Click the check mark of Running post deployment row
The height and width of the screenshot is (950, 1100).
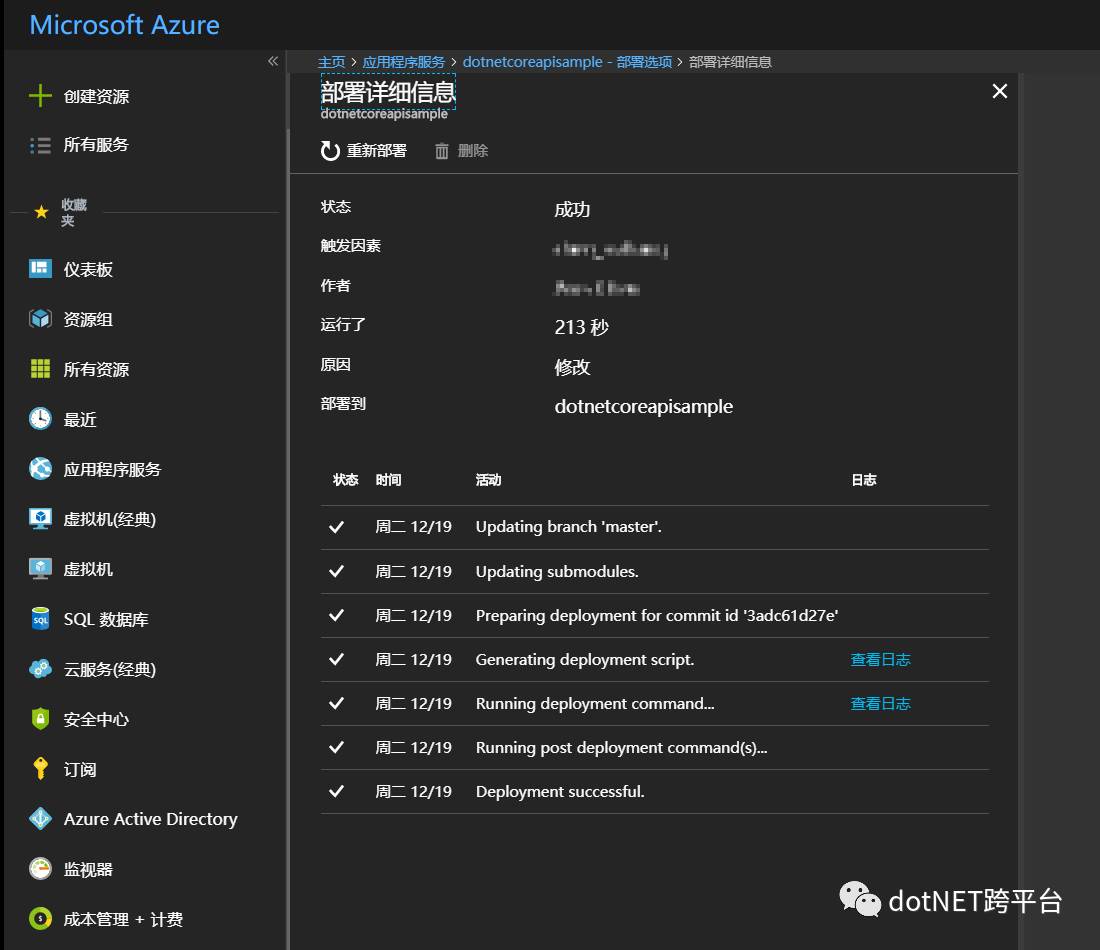coord(337,747)
